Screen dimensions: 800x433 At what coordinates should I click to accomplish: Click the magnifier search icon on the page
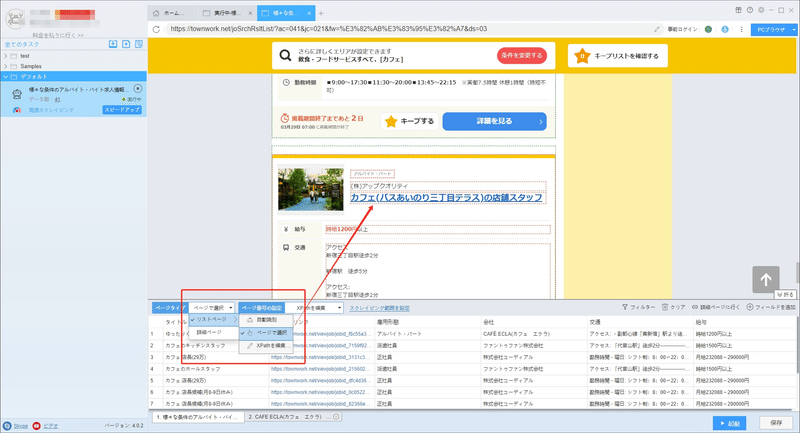pos(285,55)
